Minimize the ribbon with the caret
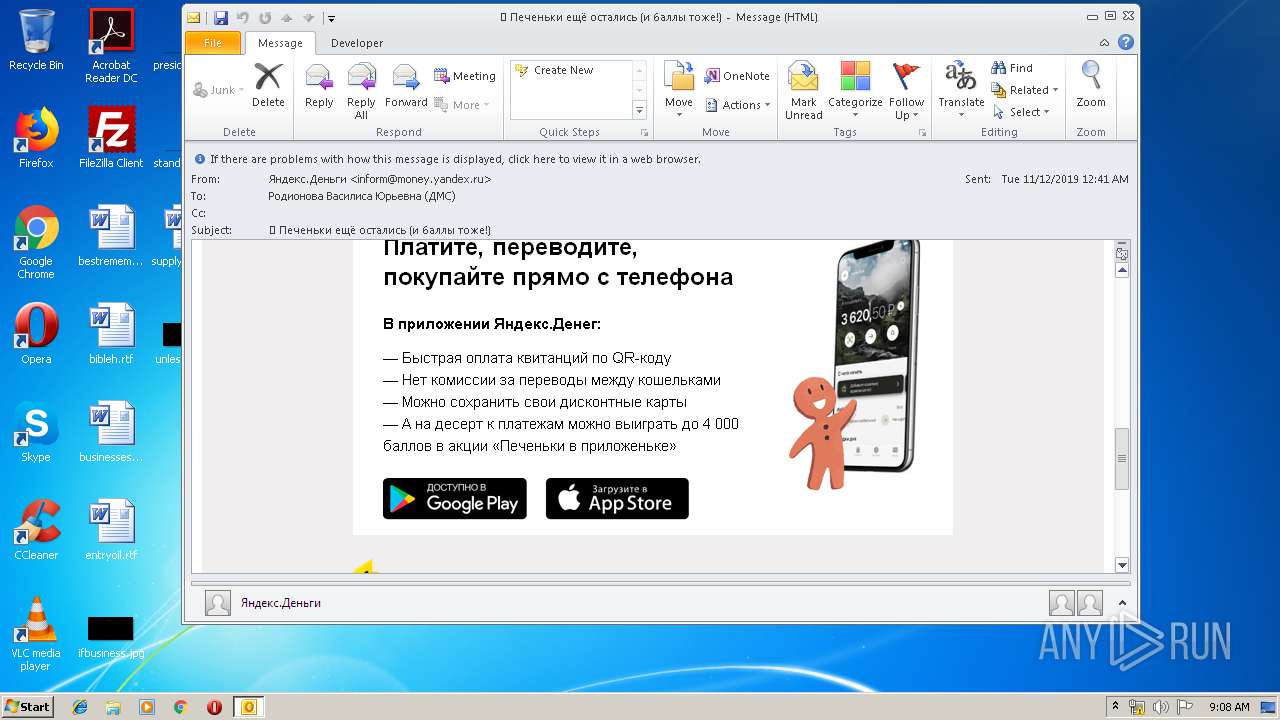 1105,43
